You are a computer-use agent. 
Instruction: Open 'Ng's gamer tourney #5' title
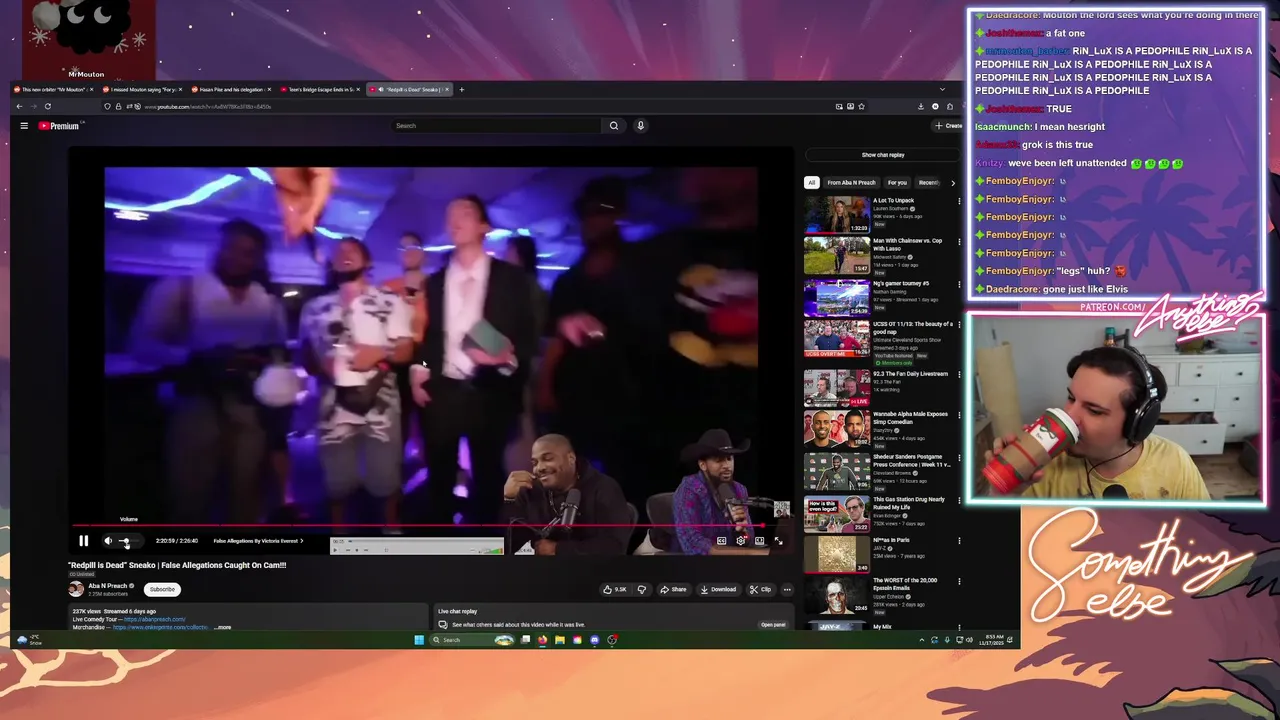[x=901, y=283]
